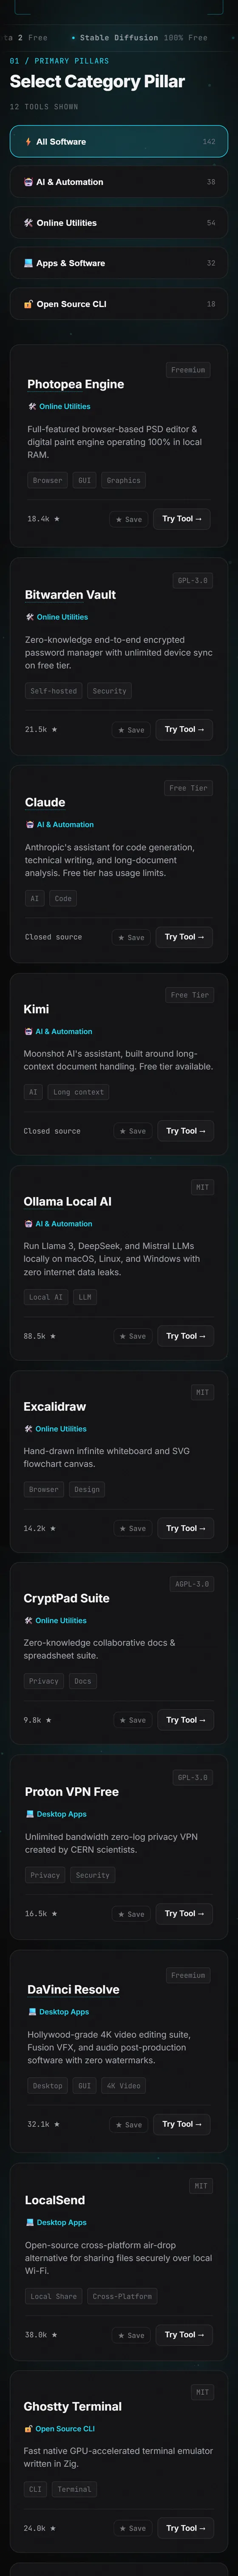This screenshot has height=2576, width=238.
Task: Click the Open Source CLI folder icon
Action: (x=28, y=304)
